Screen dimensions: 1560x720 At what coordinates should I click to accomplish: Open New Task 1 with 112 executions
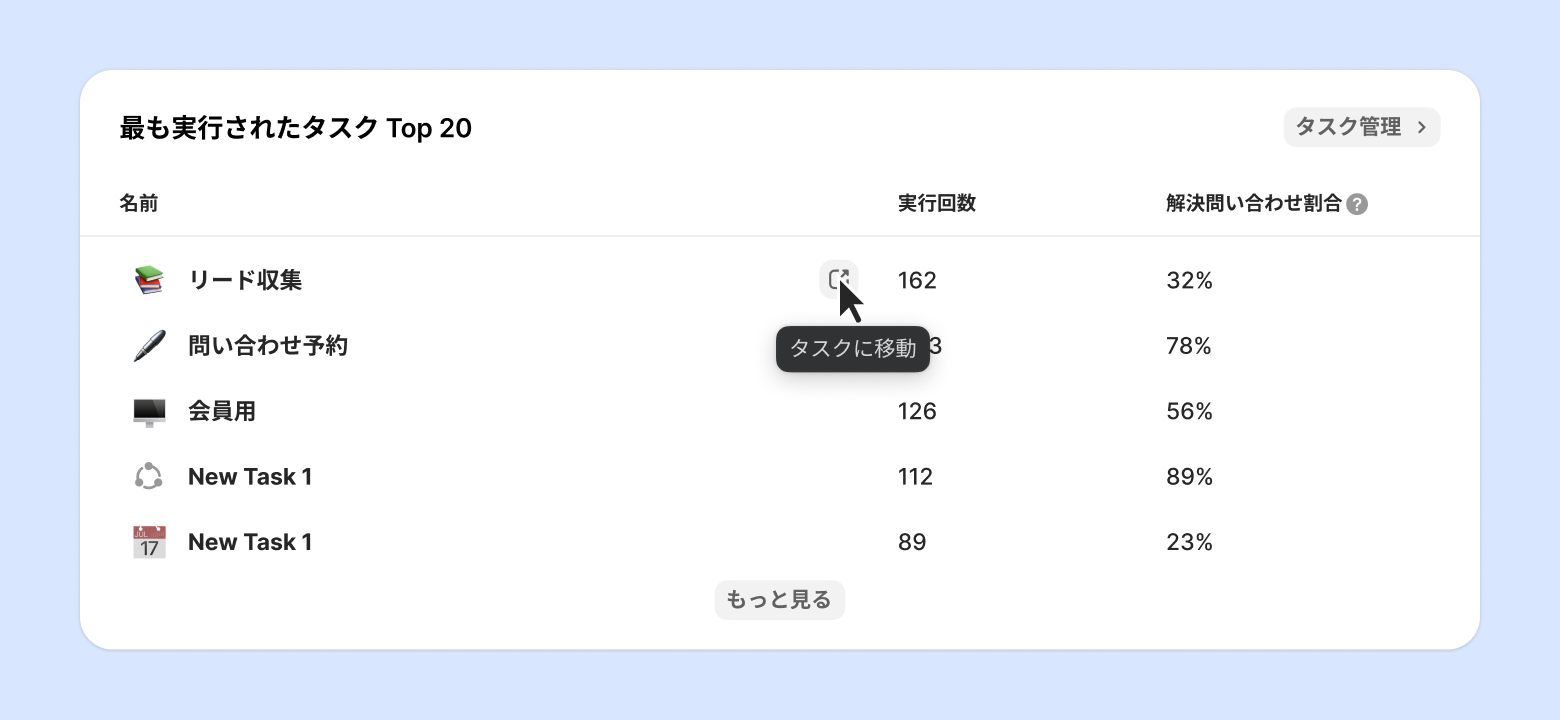click(250, 477)
